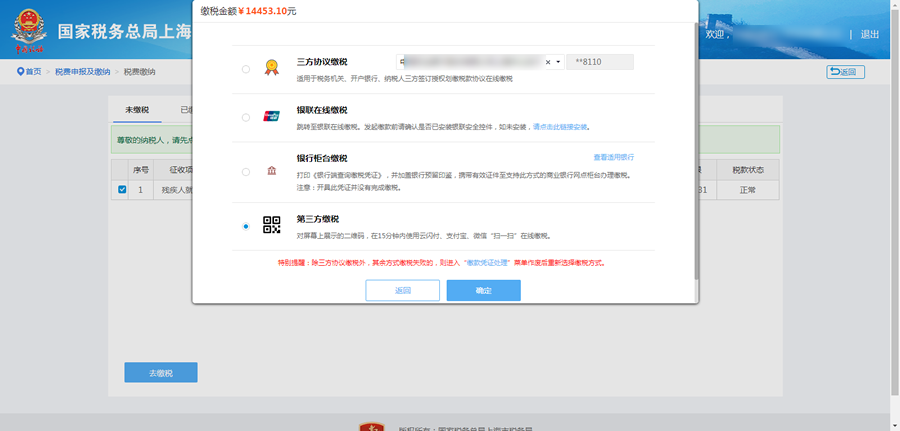Viewport: 900px width, 431px height.
Task: Select the 银联在线缴税 radio button
Action: coord(246,118)
